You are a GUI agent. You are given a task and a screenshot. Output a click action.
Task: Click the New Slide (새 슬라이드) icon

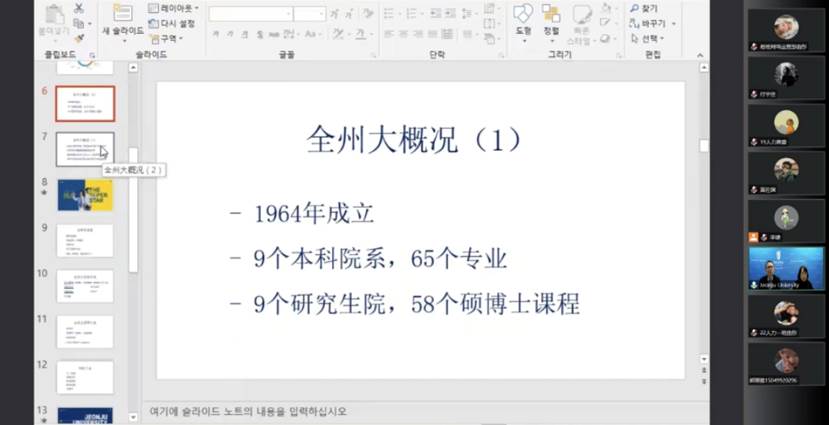pyautogui.click(x=123, y=13)
